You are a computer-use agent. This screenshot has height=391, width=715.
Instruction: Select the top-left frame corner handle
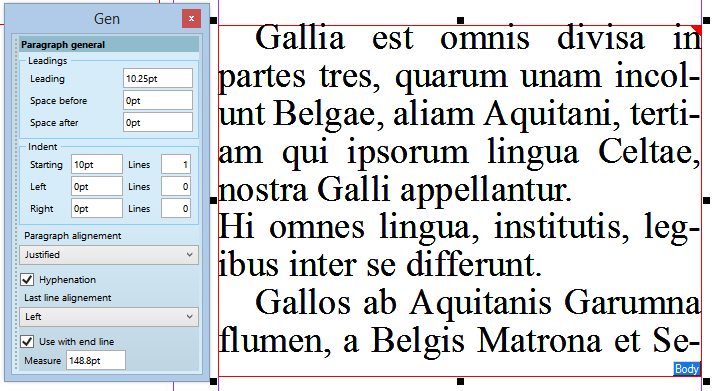(213, 20)
